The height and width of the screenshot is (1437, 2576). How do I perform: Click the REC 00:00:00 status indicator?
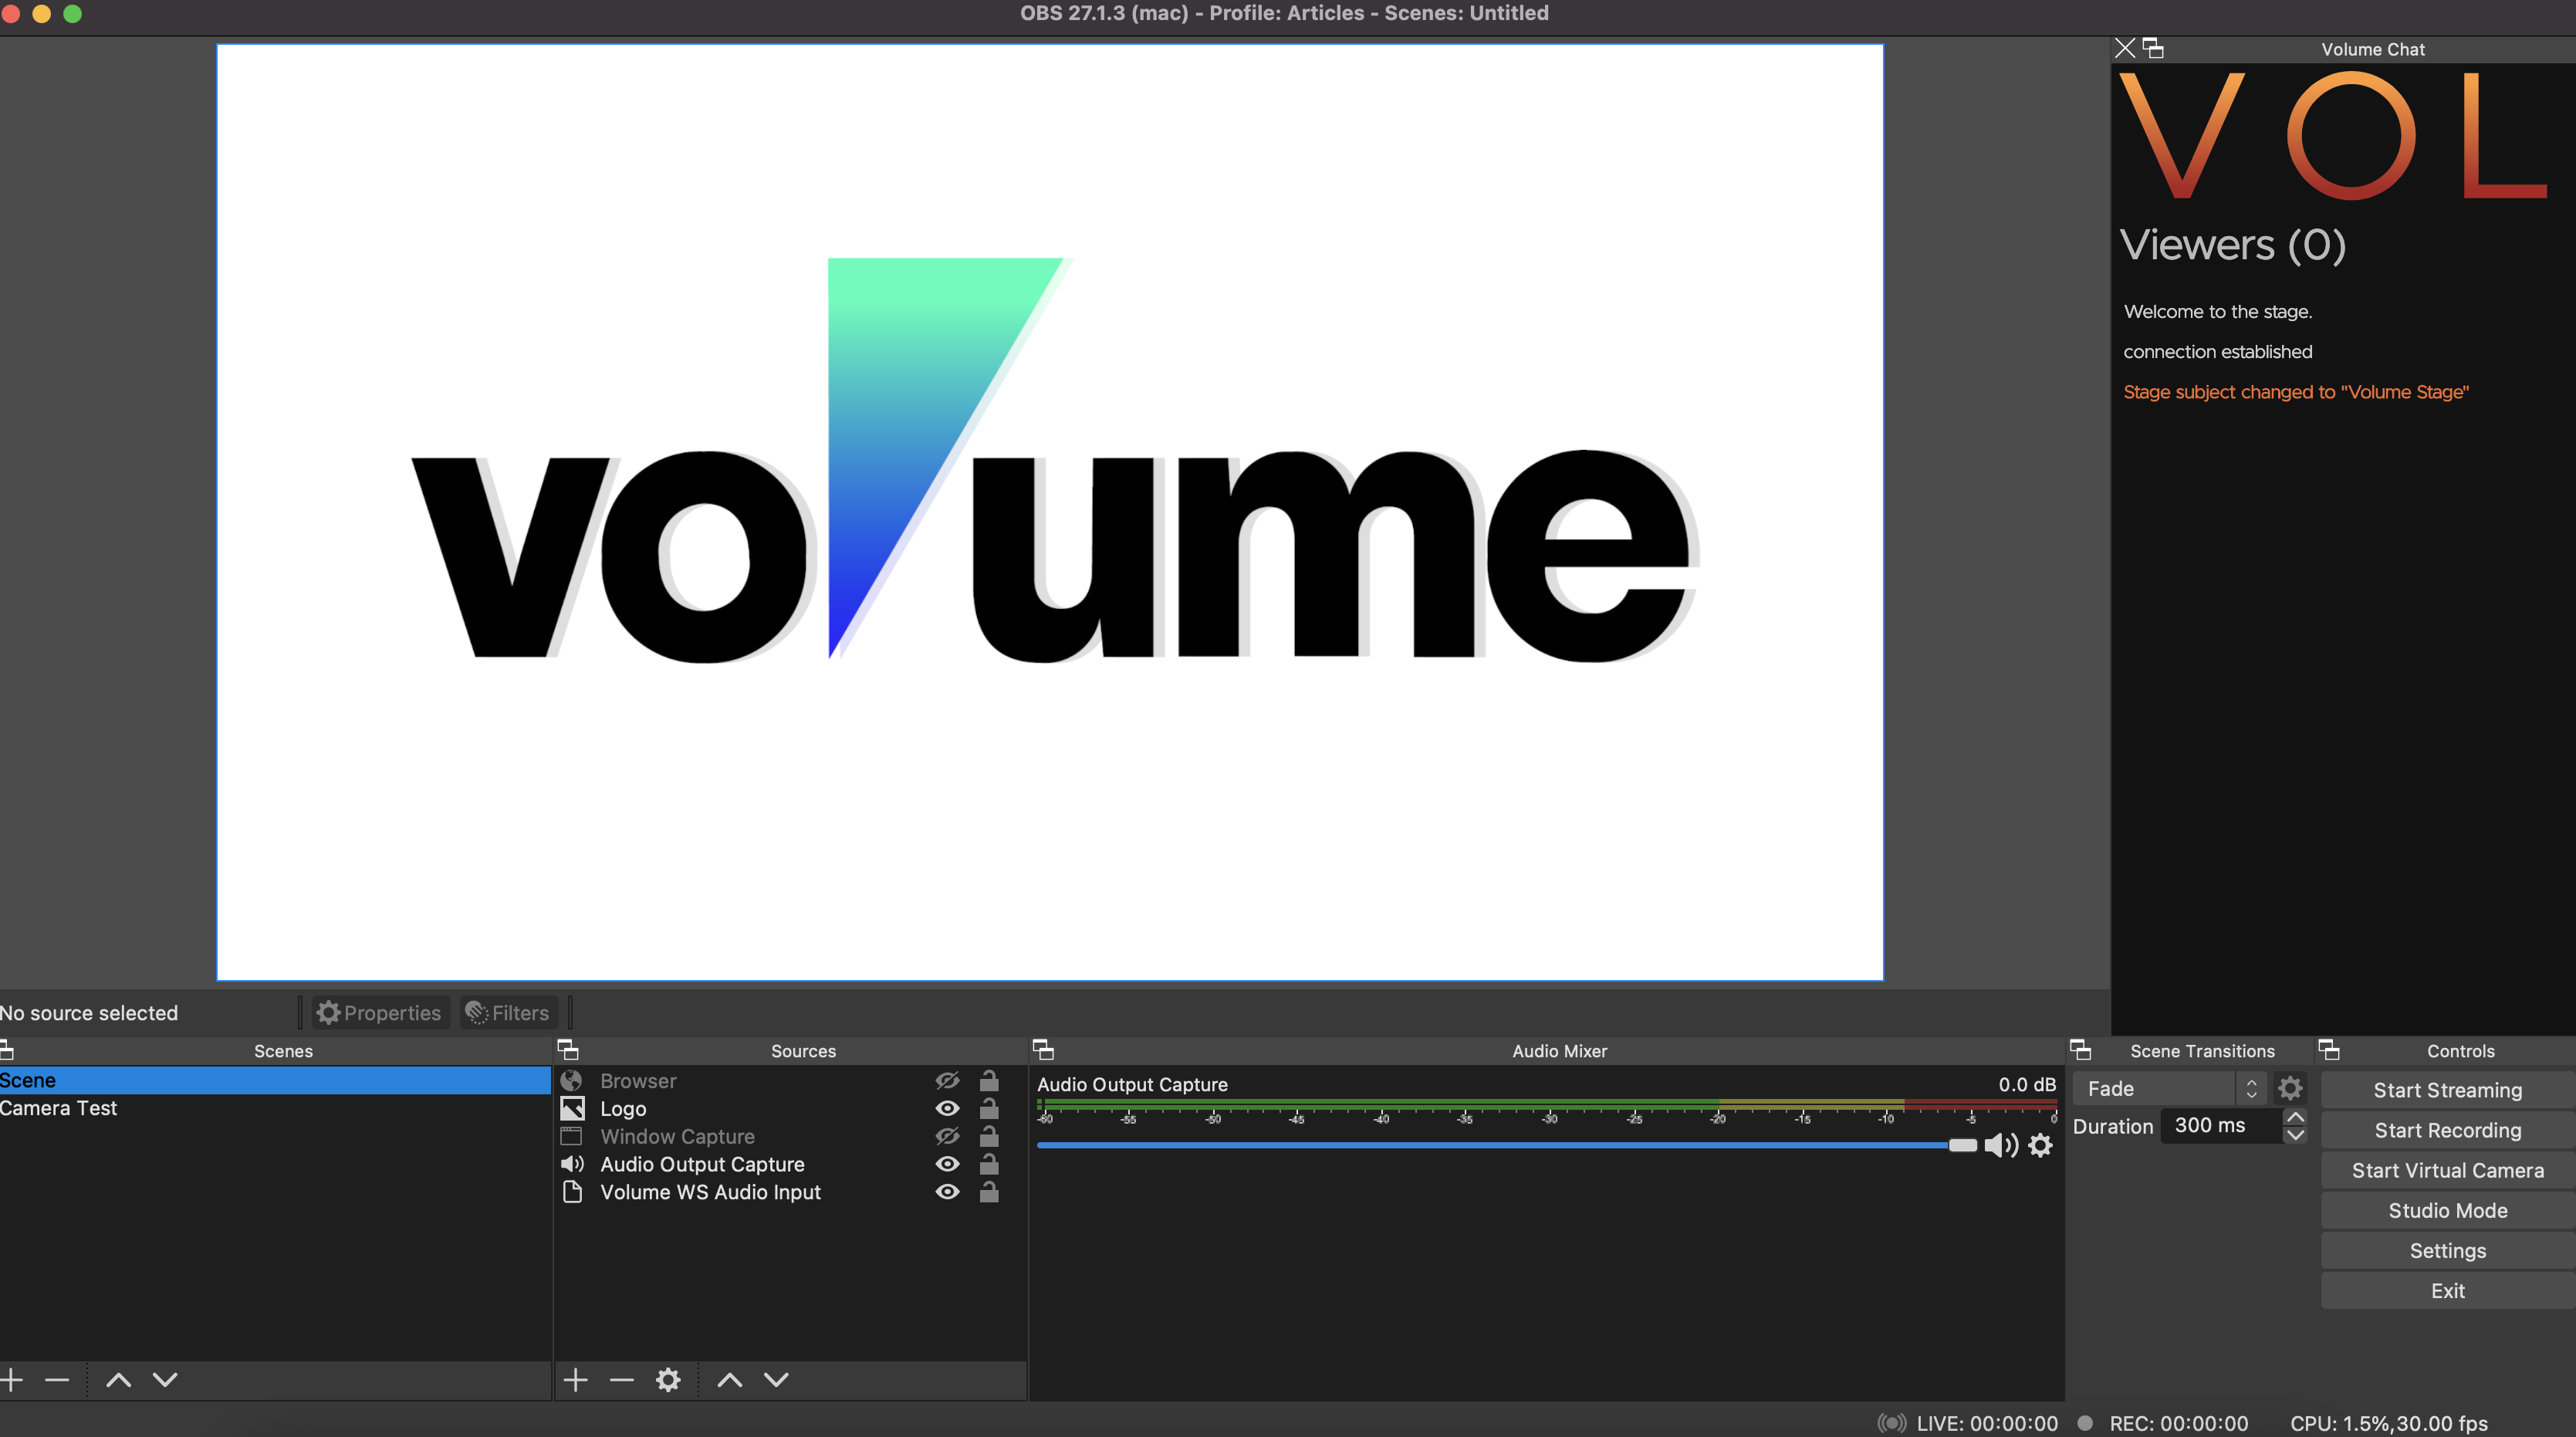point(2162,1422)
